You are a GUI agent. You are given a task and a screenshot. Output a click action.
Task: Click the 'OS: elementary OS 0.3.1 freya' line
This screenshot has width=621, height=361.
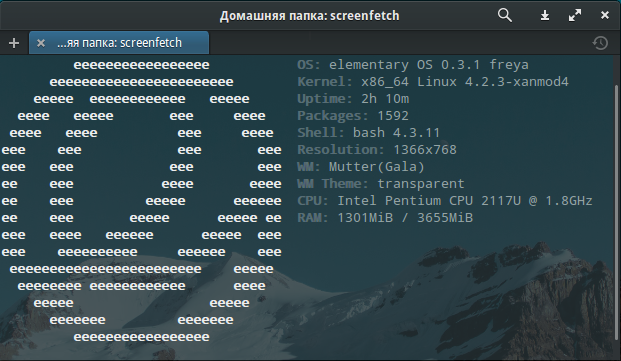click(x=413, y=65)
